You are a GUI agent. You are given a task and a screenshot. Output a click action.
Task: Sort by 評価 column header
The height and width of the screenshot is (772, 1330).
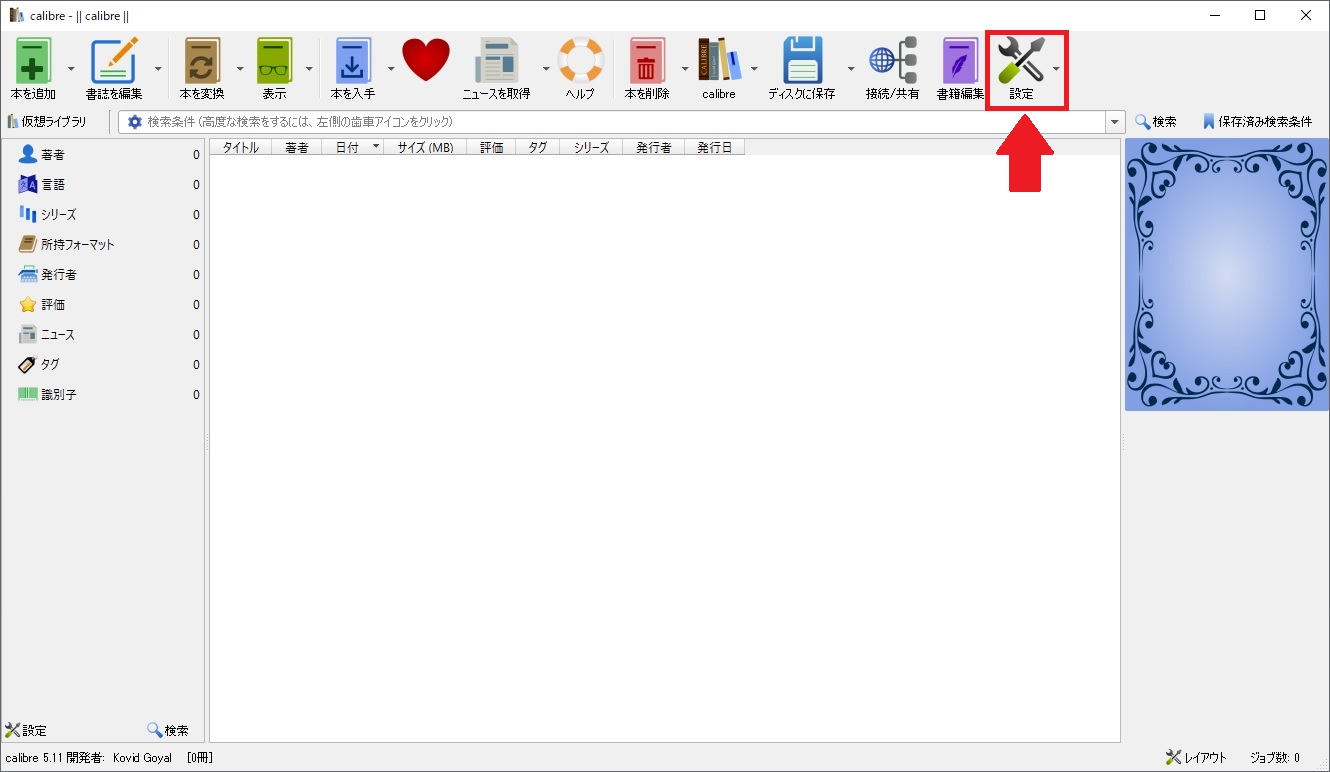click(x=491, y=147)
